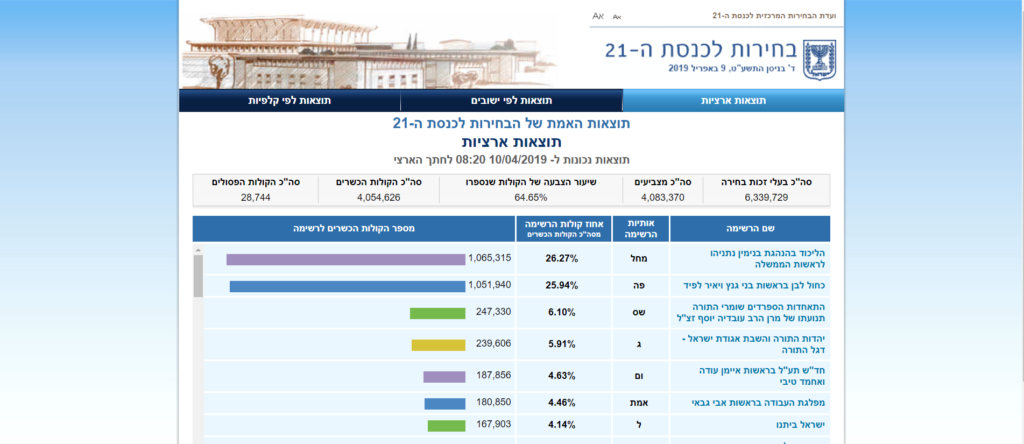This screenshot has width=1024, height=444.
Task: Click the table scrollbar up arrow
Action: [x=198, y=249]
